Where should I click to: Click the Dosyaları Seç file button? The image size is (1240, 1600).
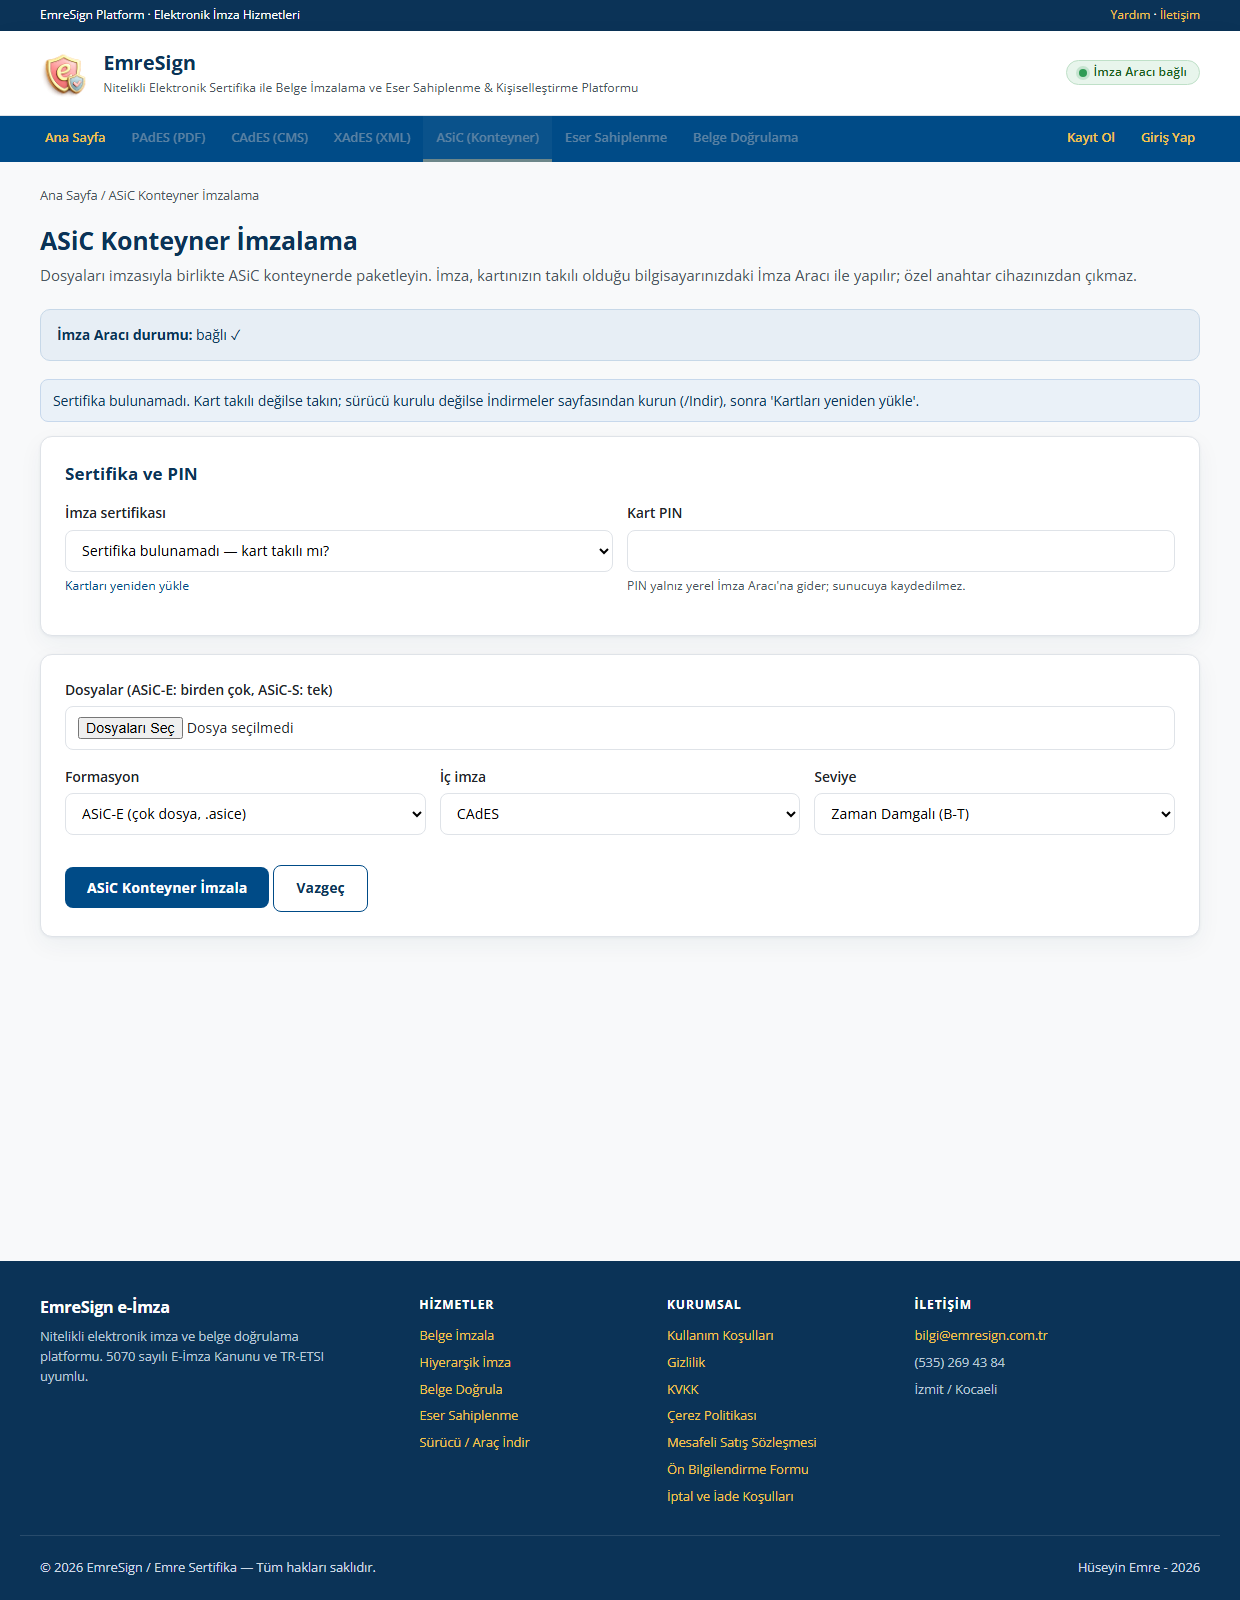130,728
